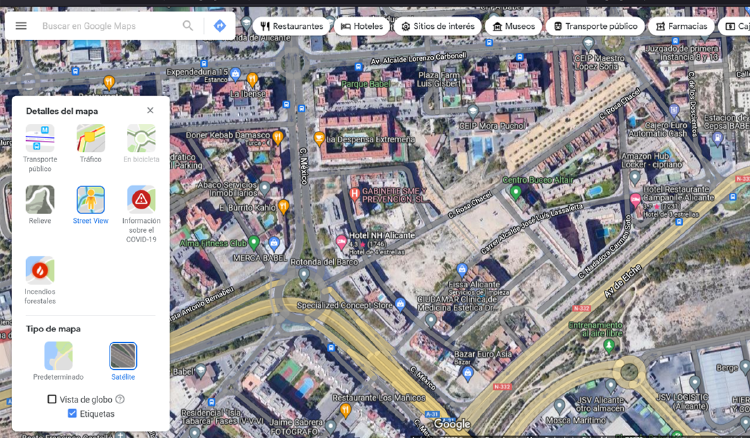Show Información sobre el COVID-19 layer
Viewport: 750px width, 438px height.
pos(141,200)
